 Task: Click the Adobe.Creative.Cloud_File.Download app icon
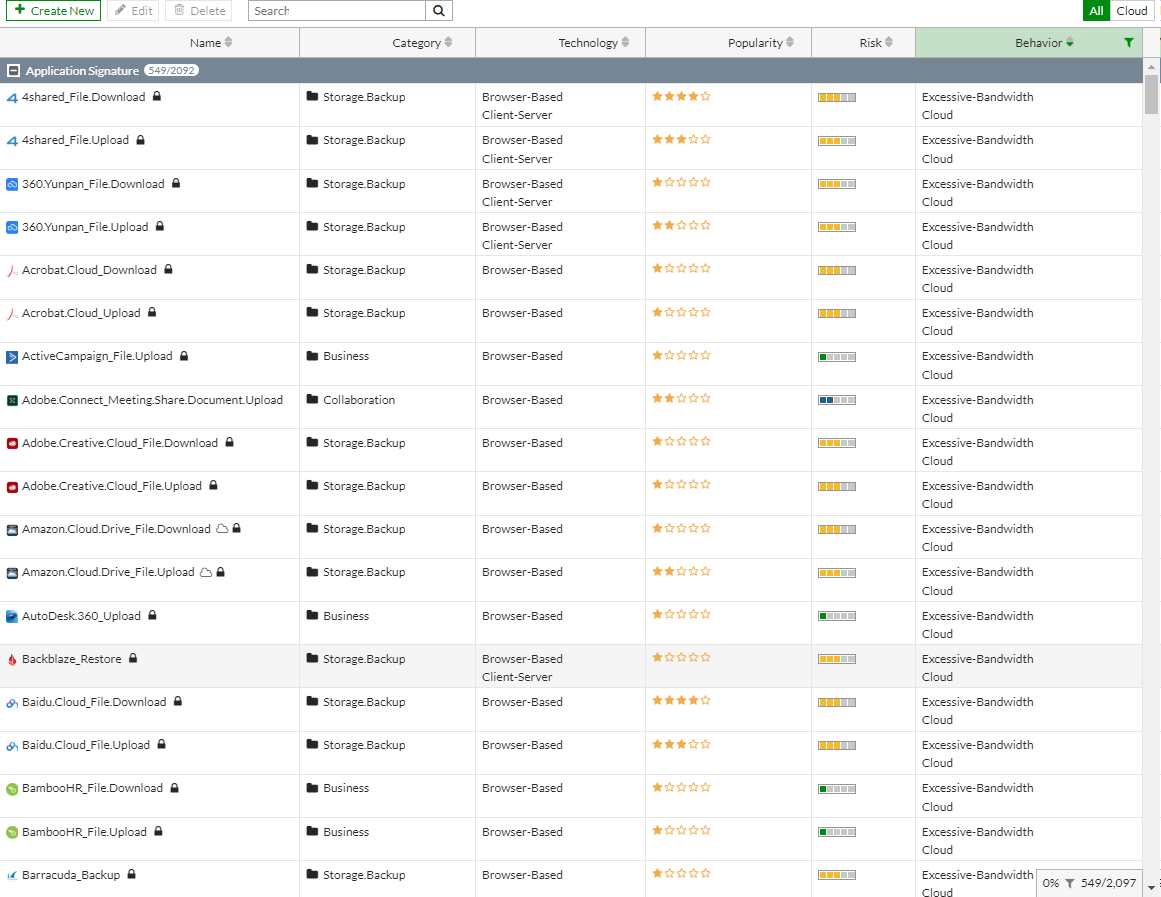click(x=12, y=444)
